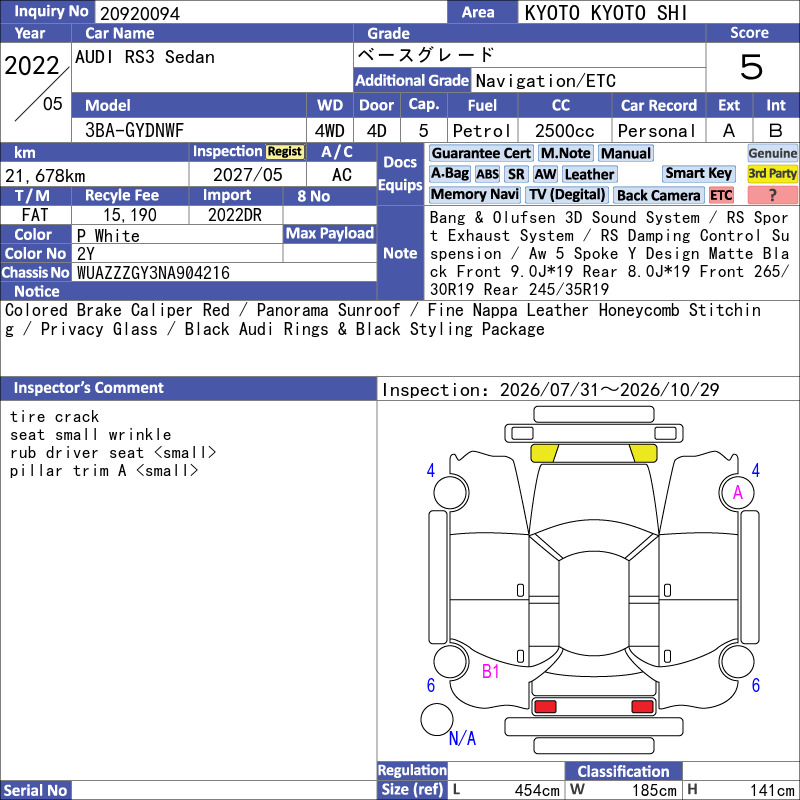Click the Genuine equipment badge

[x=772, y=153]
